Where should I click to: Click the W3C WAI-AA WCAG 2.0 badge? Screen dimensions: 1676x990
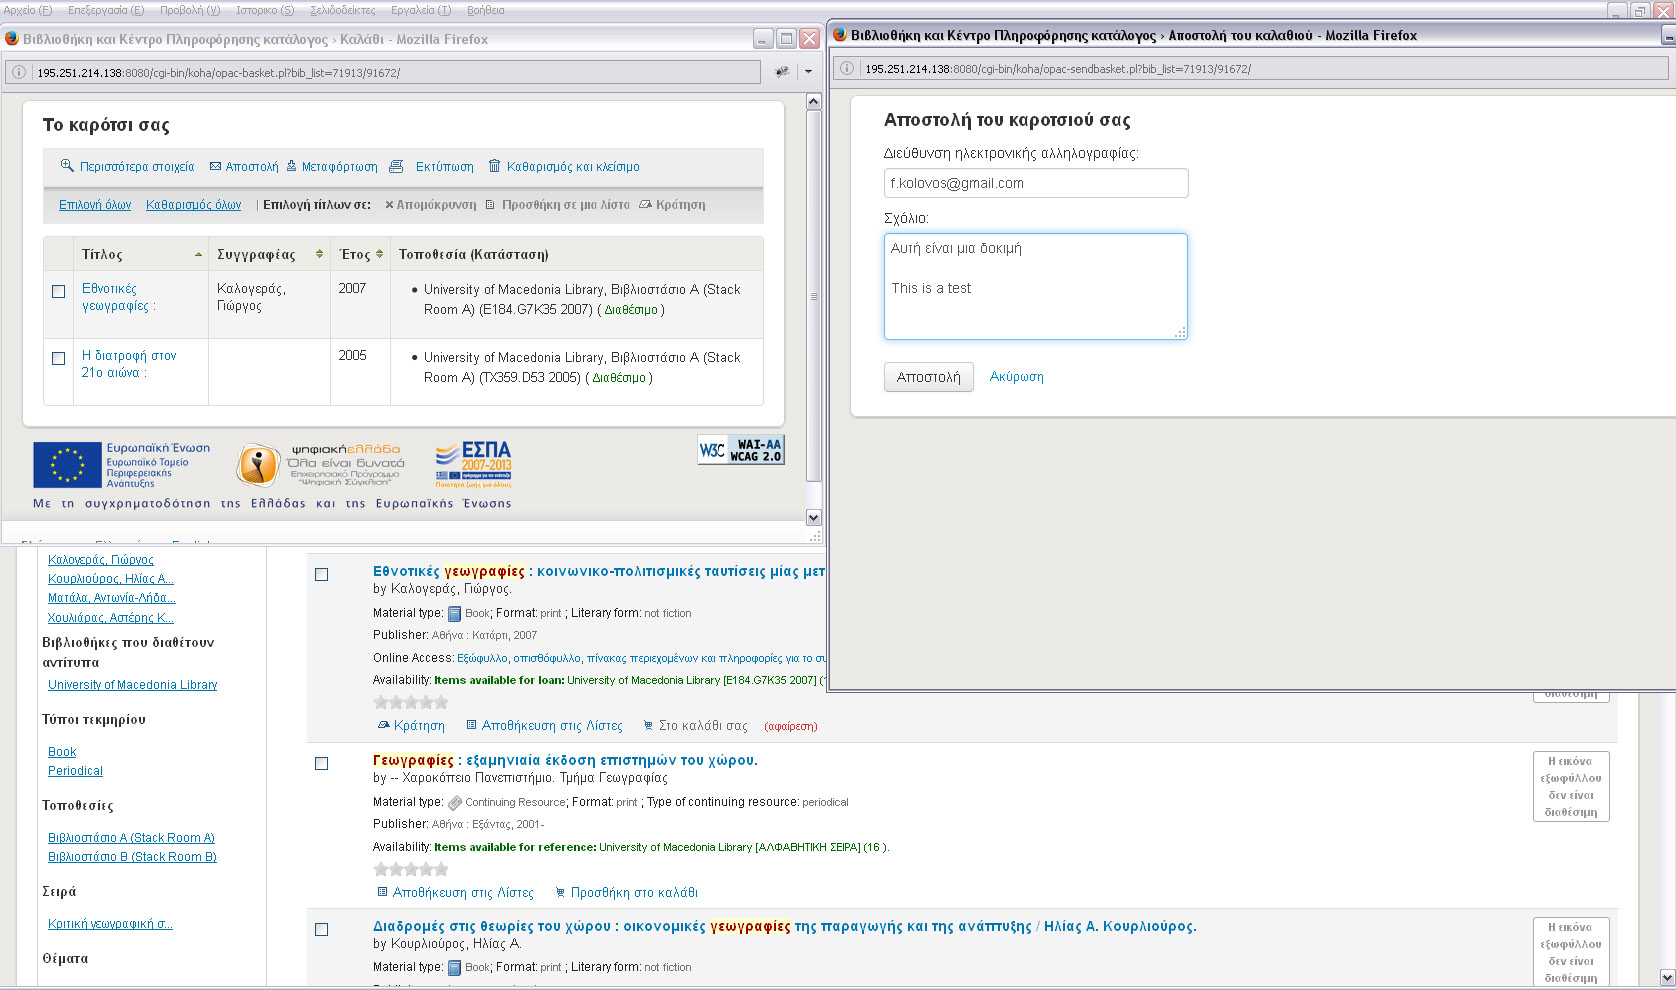[741, 450]
